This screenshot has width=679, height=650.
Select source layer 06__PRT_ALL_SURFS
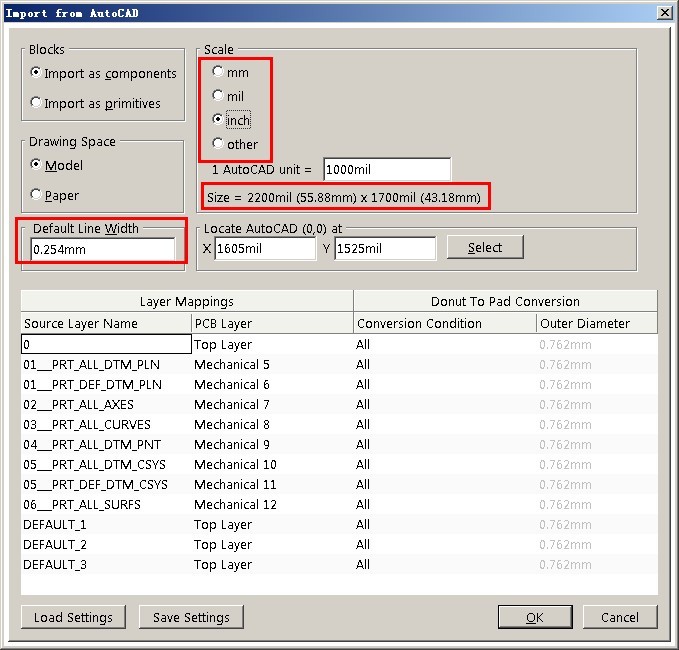click(x=106, y=504)
